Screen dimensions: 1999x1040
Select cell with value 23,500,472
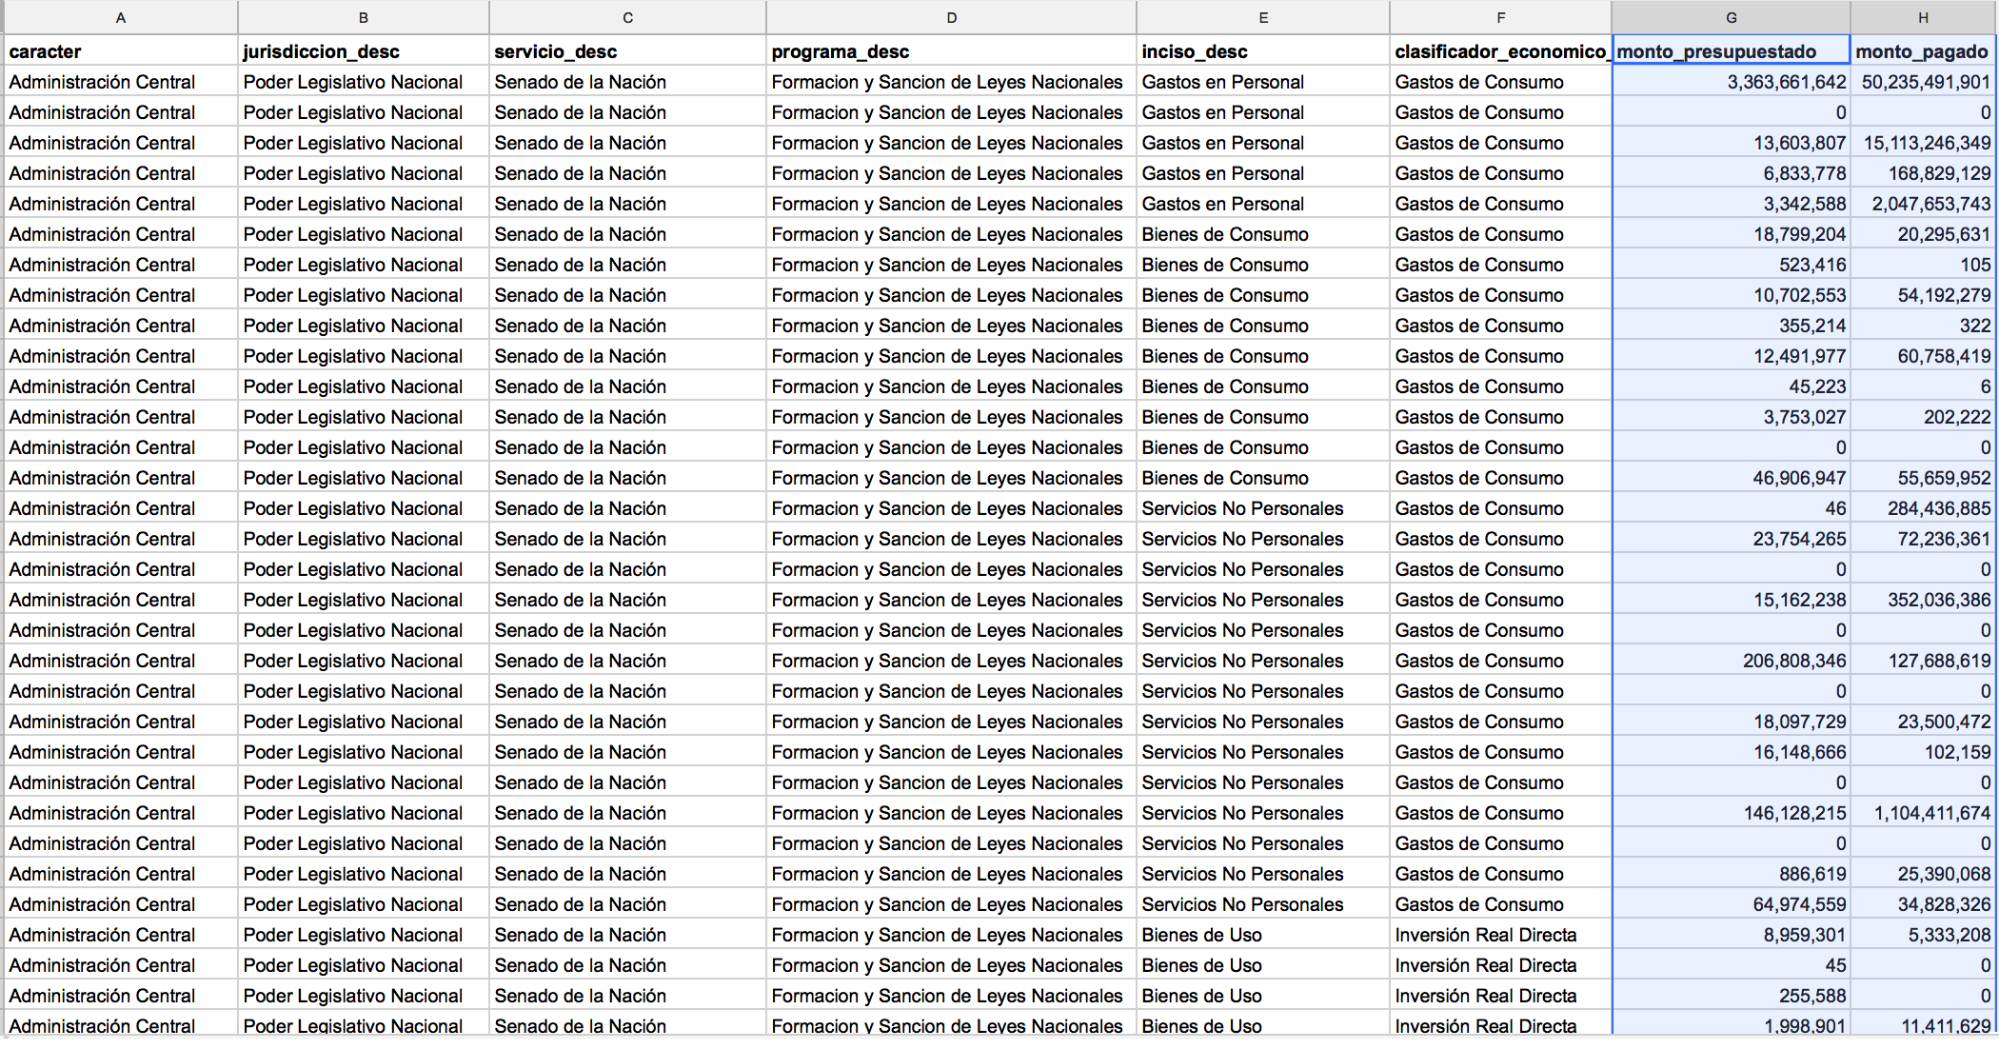(1923, 722)
